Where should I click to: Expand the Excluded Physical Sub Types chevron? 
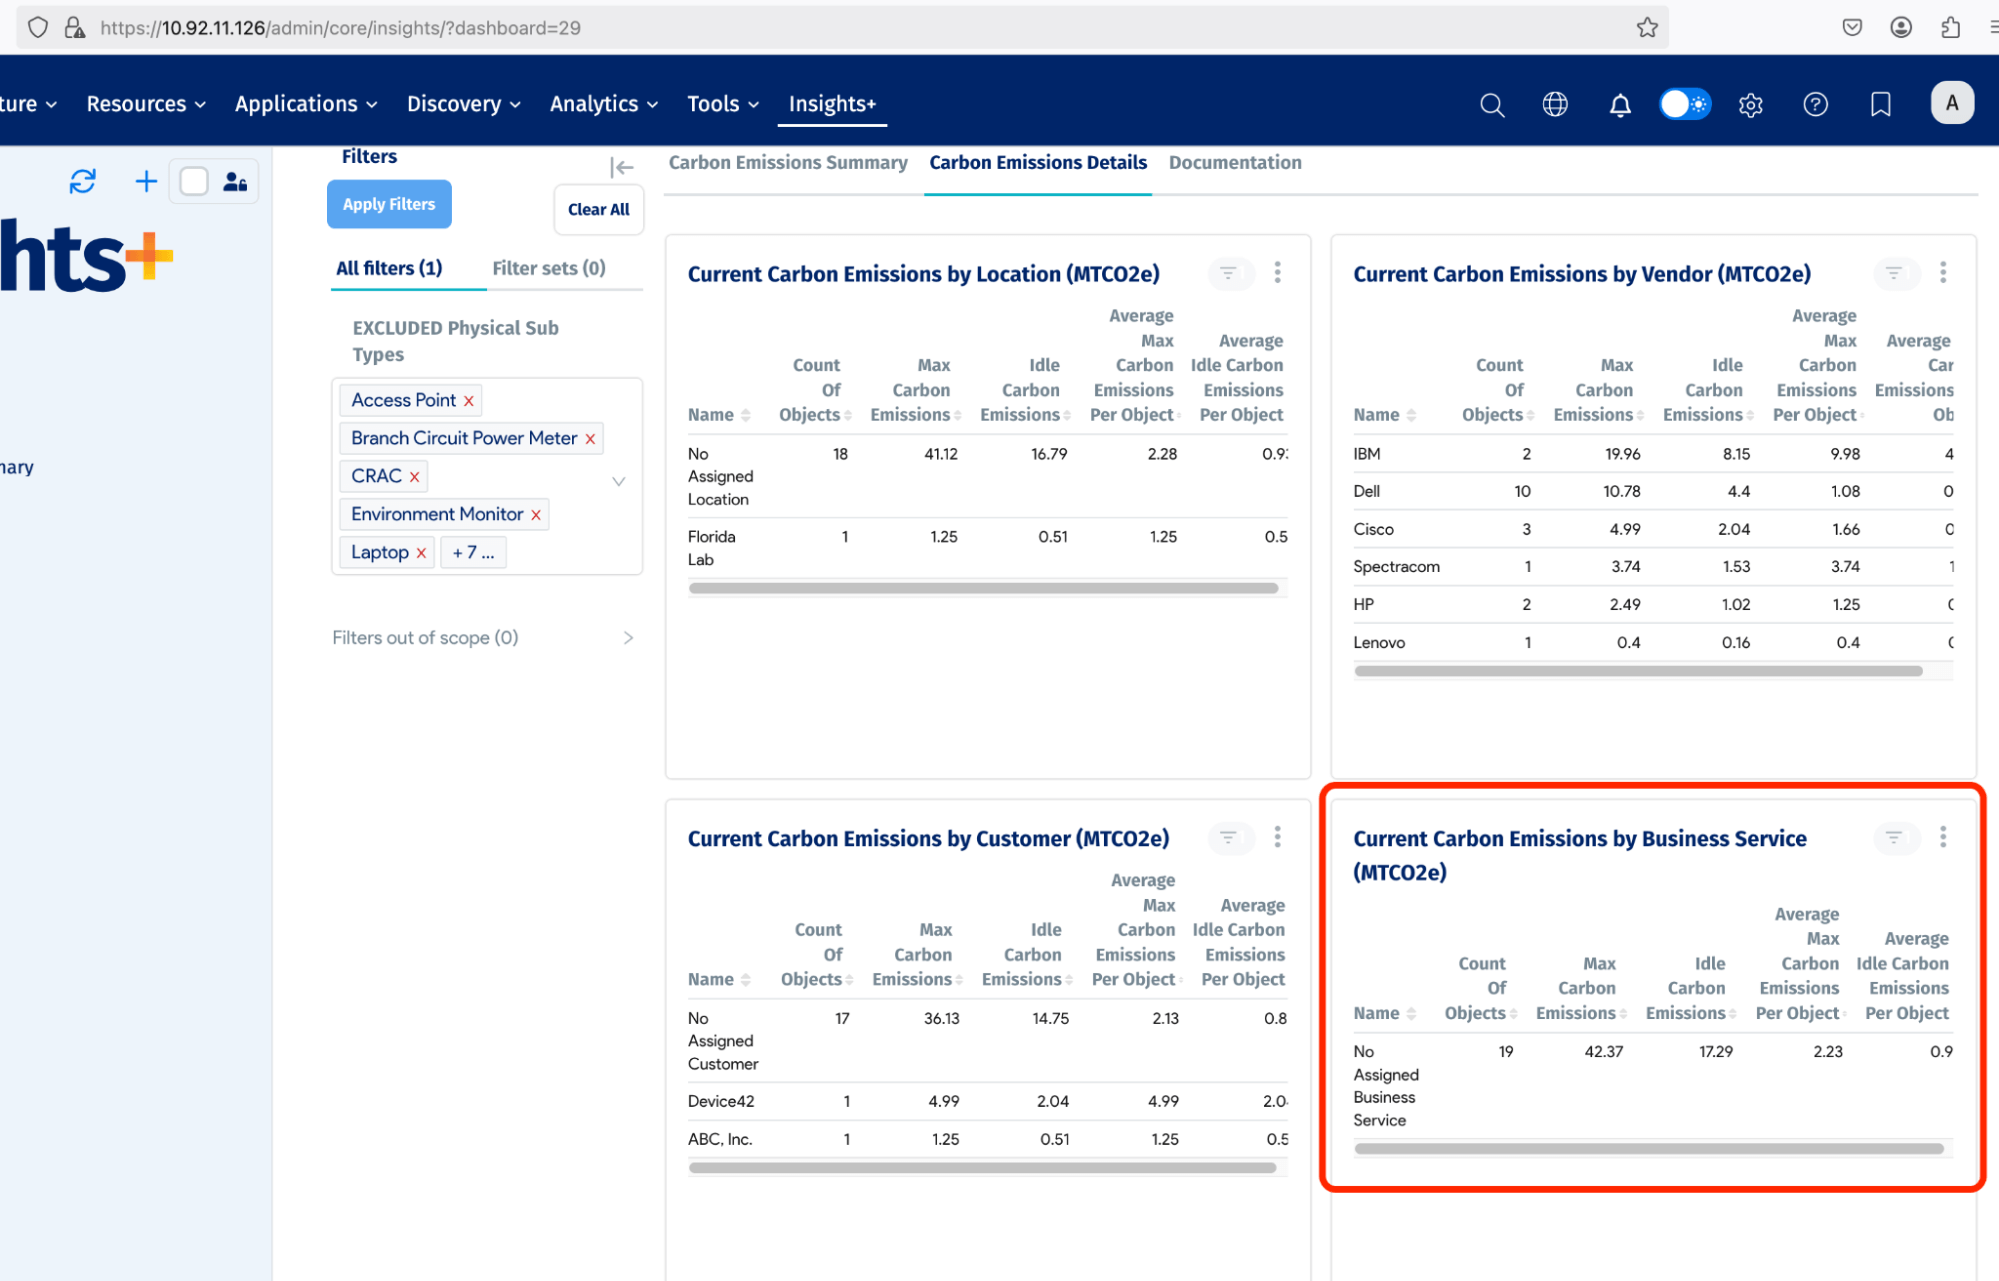coord(618,481)
